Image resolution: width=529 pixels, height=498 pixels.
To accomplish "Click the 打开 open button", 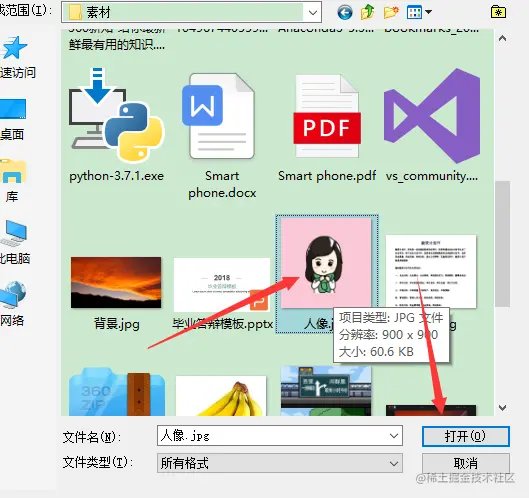I will pos(466,436).
